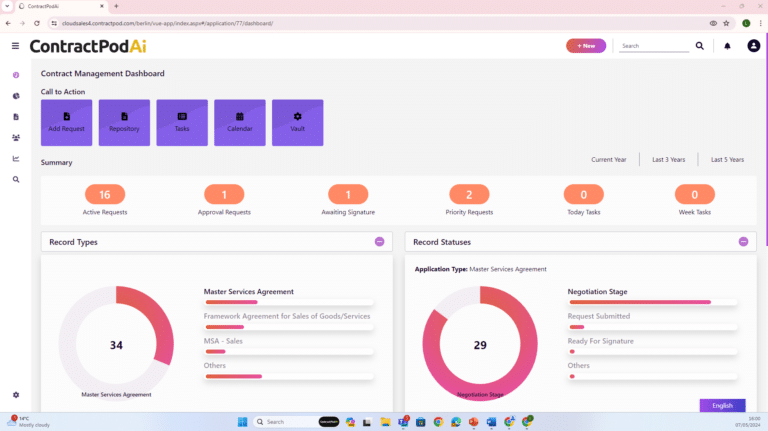Screen dimensions: 768x431
Task: Open Microsoft Edge from the taskbar
Action: 456,422
